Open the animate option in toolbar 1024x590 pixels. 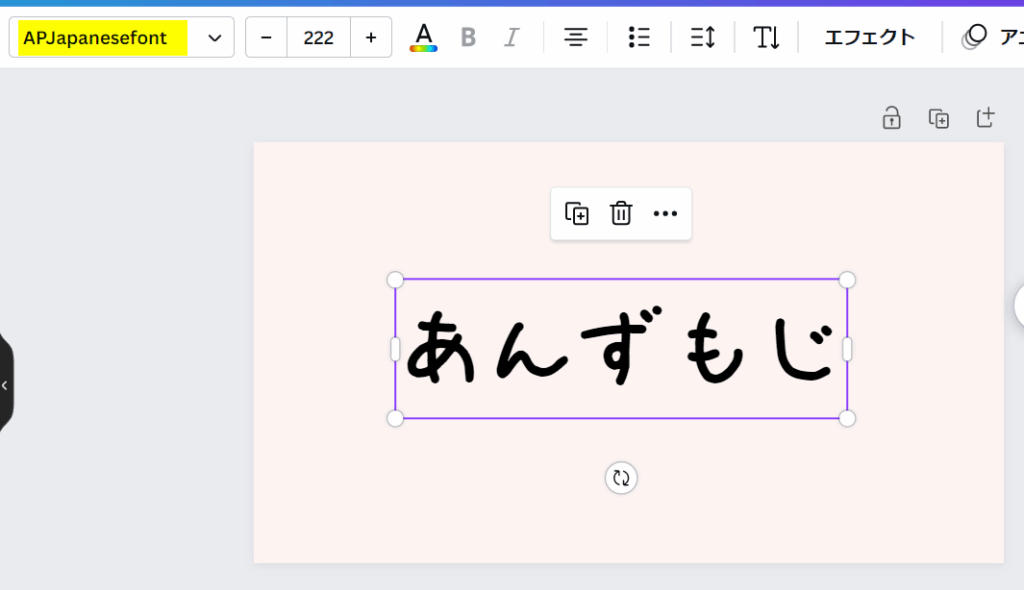(x=990, y=38)
